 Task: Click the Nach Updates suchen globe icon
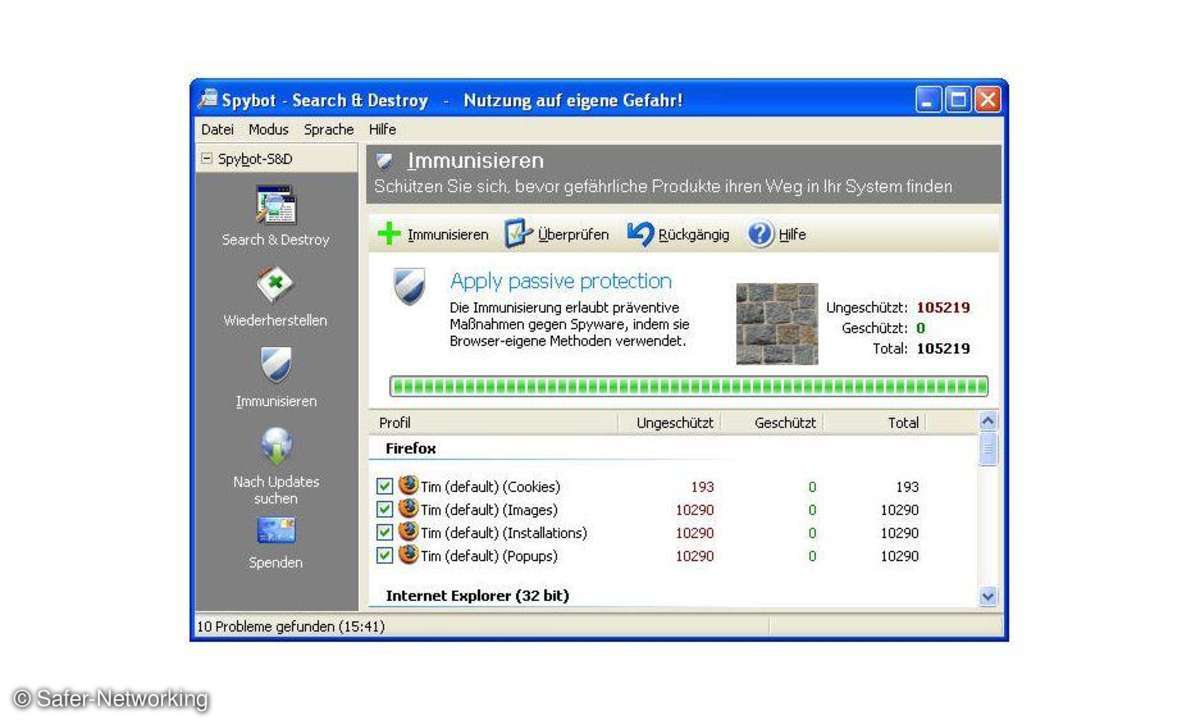276,445
